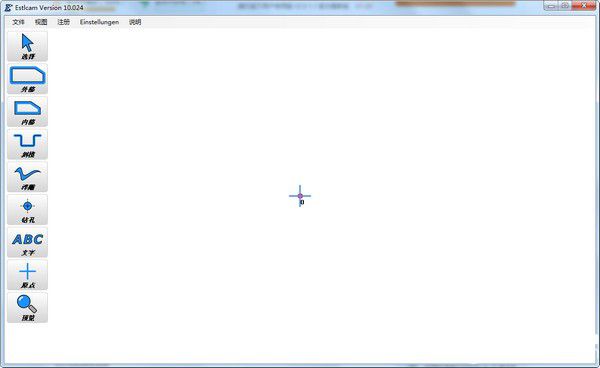The width and height of the screenshot is (600, 368).
Task: Select the arrow selection tool (选择)
Action: click(x=27, y=46)
